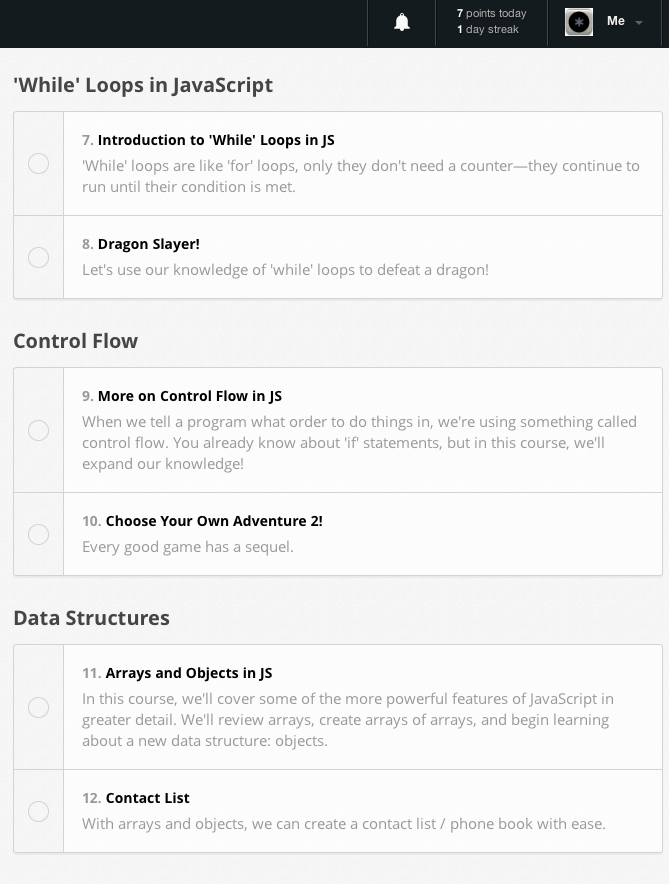
Task: Select completion circle for More on Control Flow
Action: 38,430
